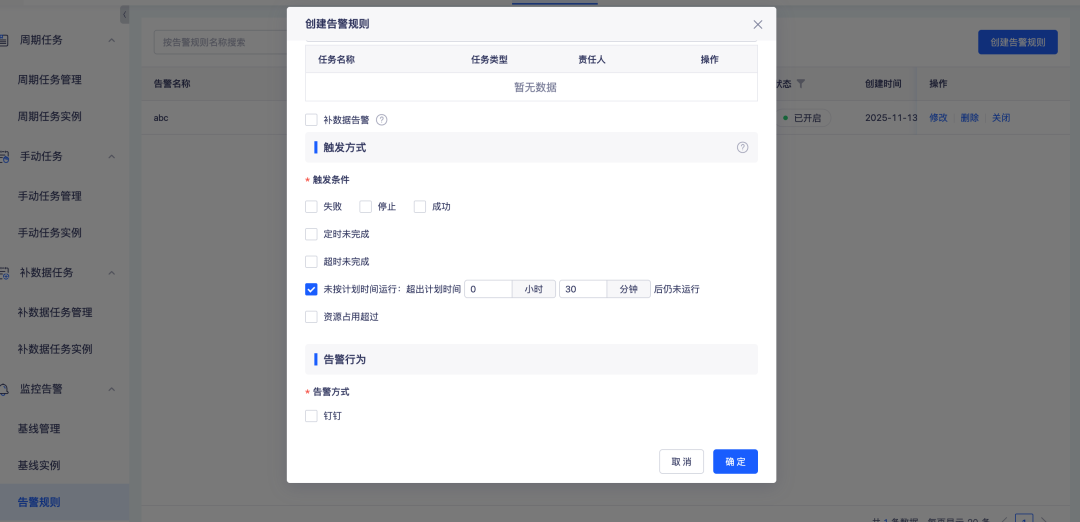Collapse the 周期任务 menu group
The height and width of the screenshot is (522, 1080).
point(112,41)
